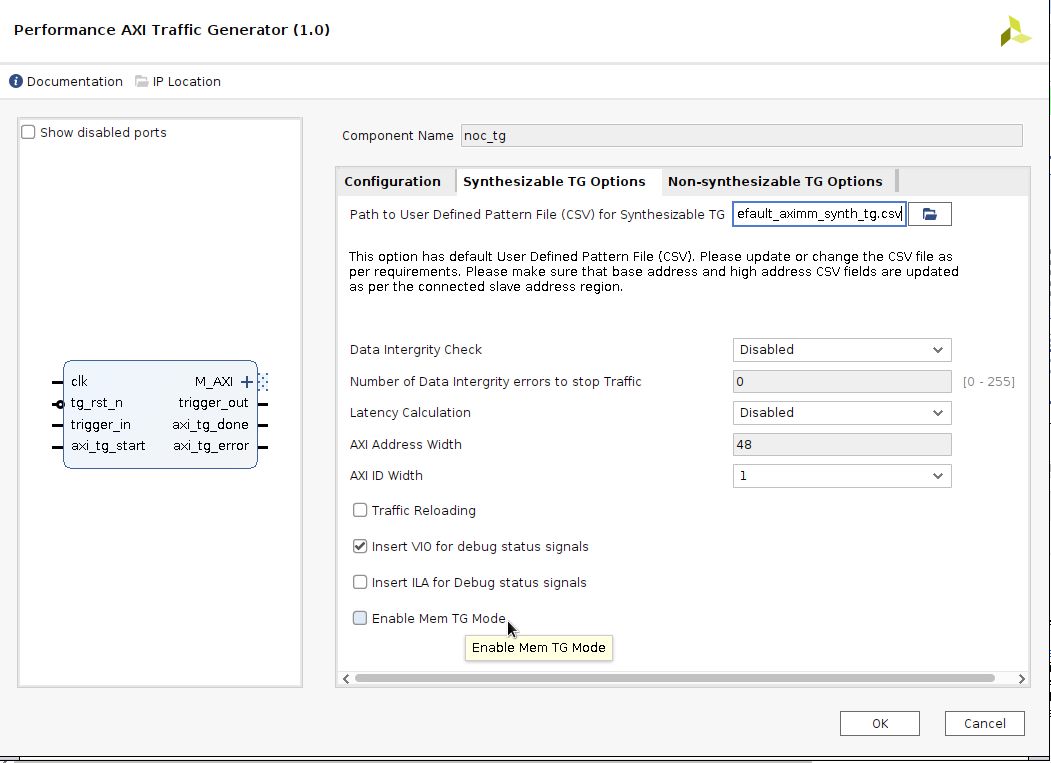Click the browse icon beside CSV path field
The height and width of the screenshot is (763, 1051).
click(x=931, y=213)
